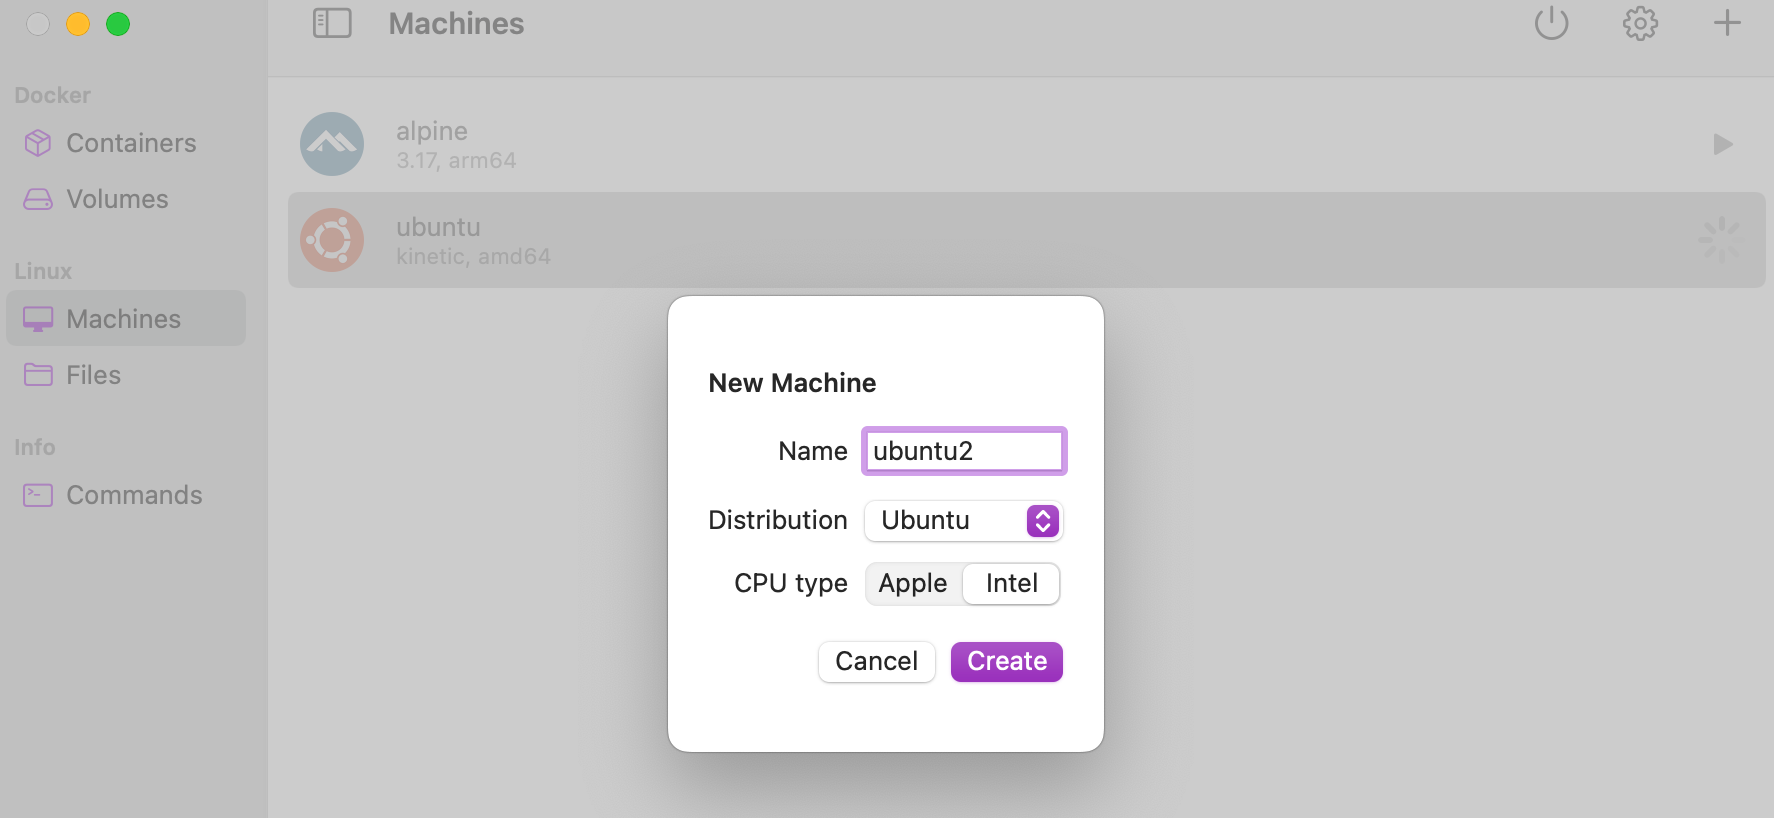Open settings with the gear icon

[x=1640, y=23]
